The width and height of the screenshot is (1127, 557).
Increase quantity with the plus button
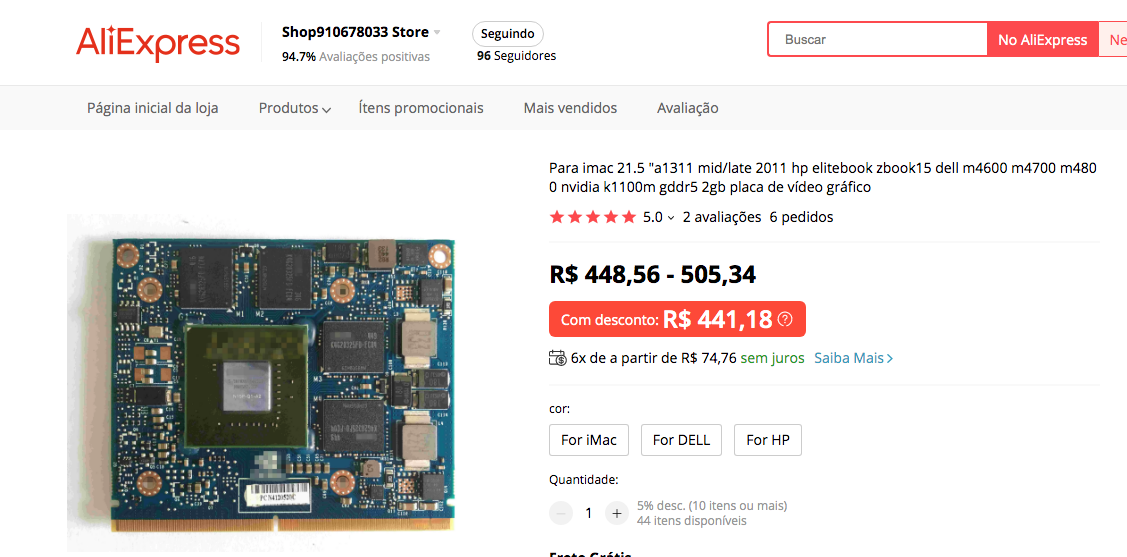(616, 513)
